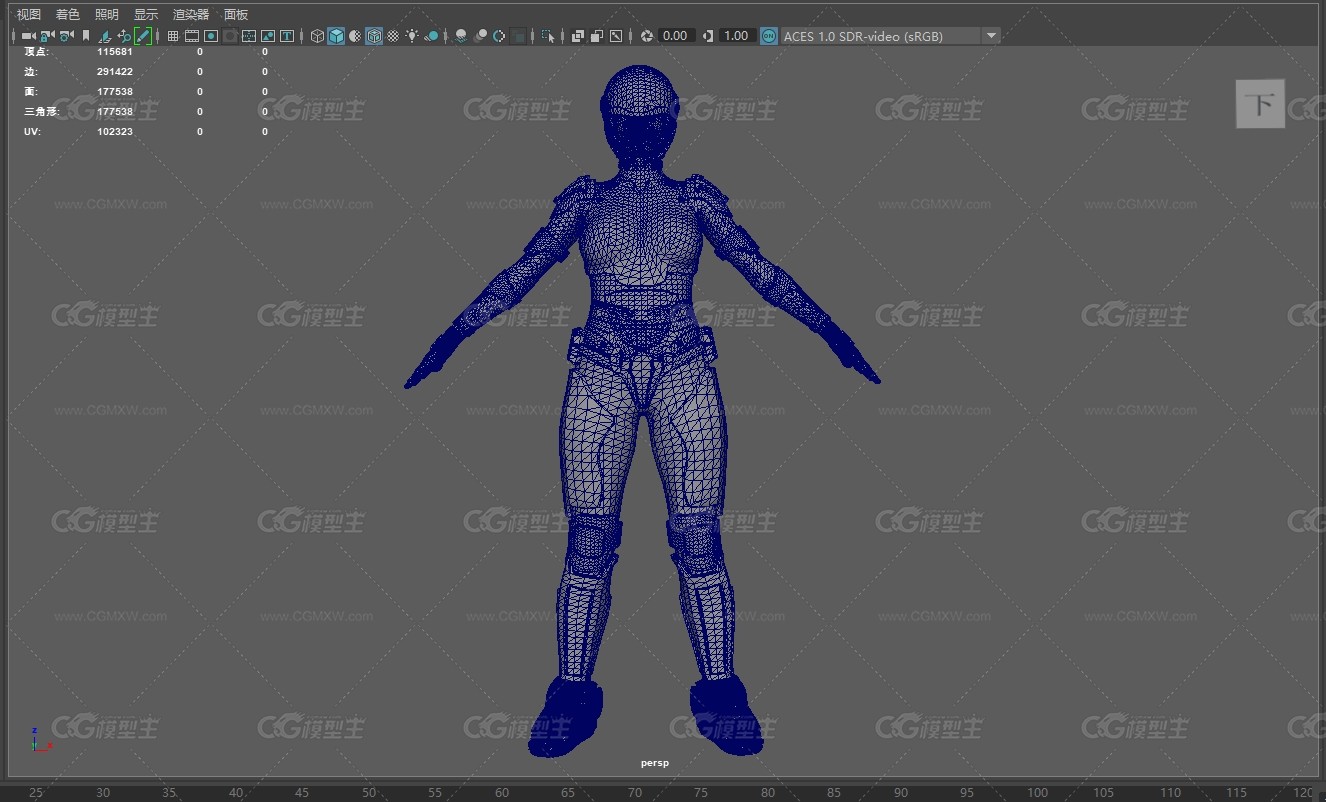This screenshot has width=1326, height=802.
Task: Click the Isolate Select icon
Action: 548,36
